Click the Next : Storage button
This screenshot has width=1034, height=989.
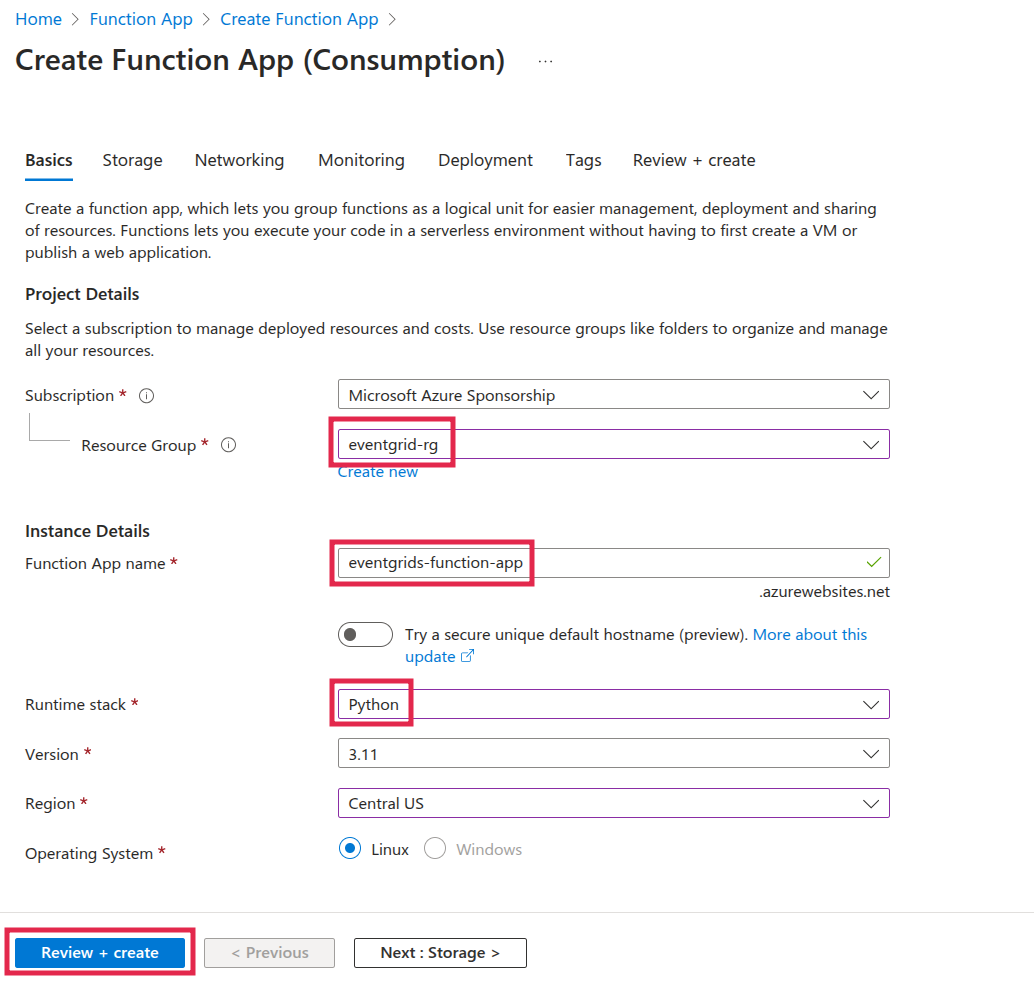(440, 953)
